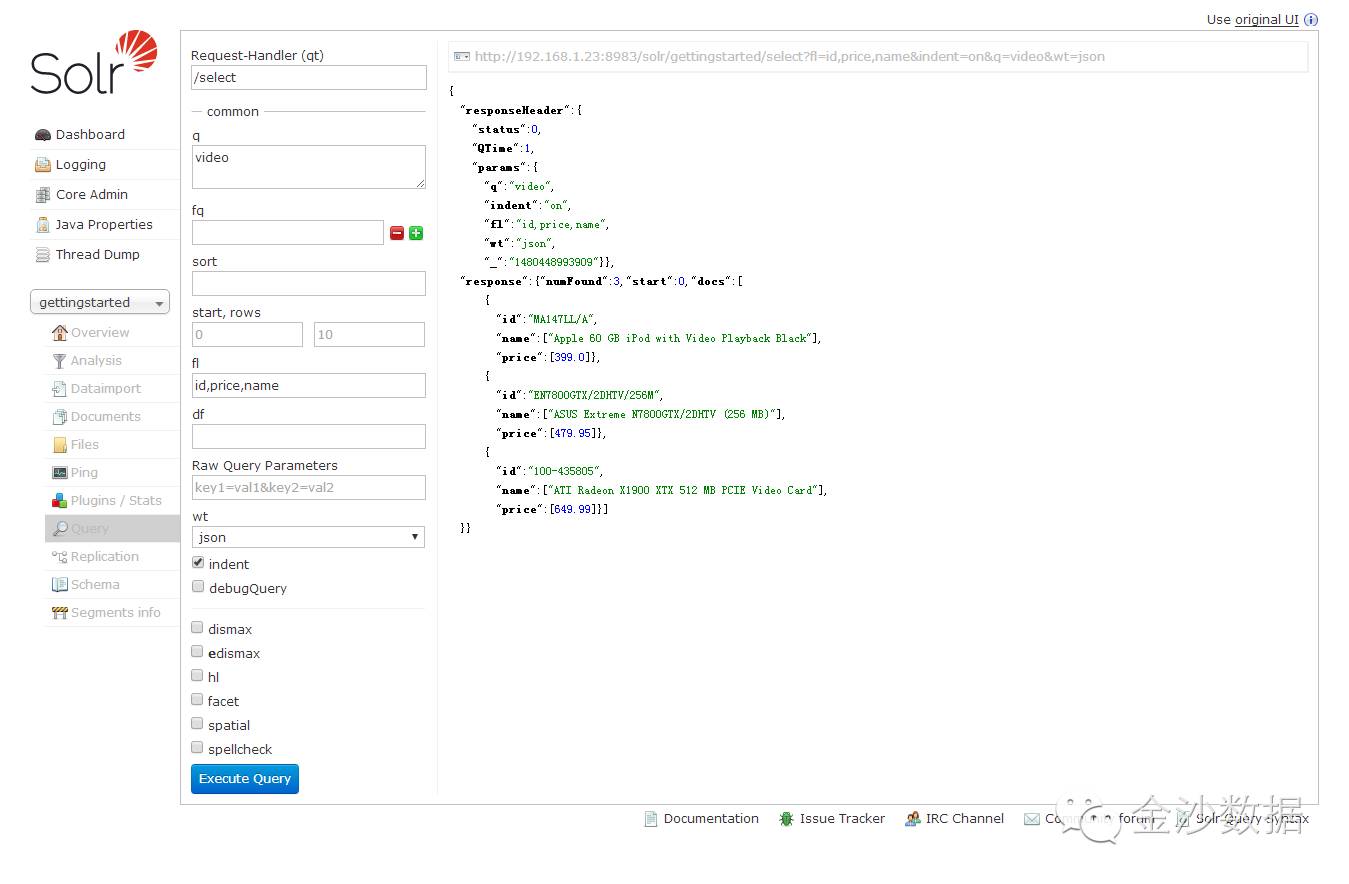Click the Dataimport icon
The width and height of the screenshot is (1349, 884).
pos(60,389)
